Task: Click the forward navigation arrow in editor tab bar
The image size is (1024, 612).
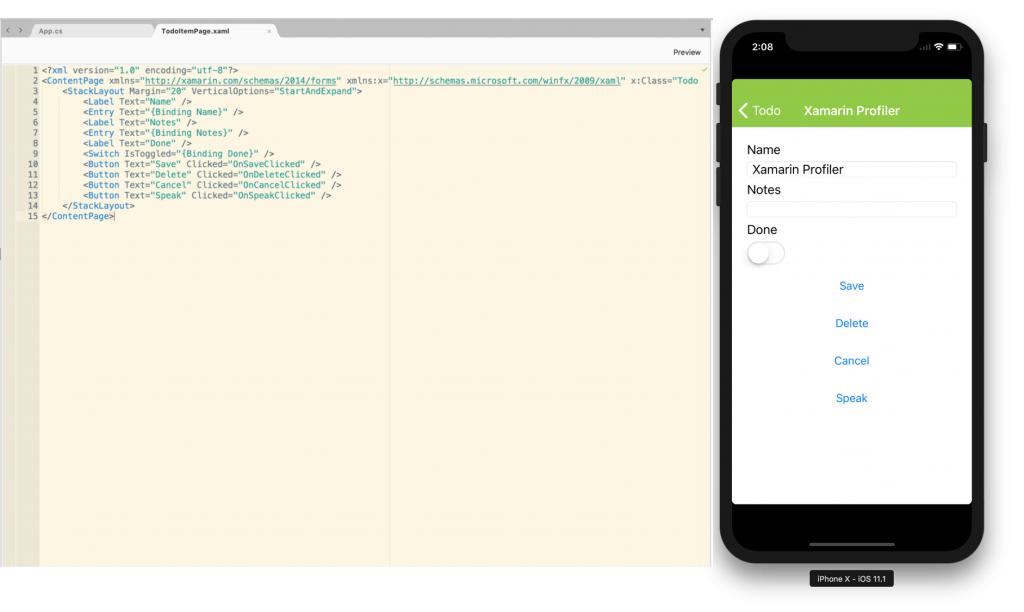Action: tap(20, 31)
